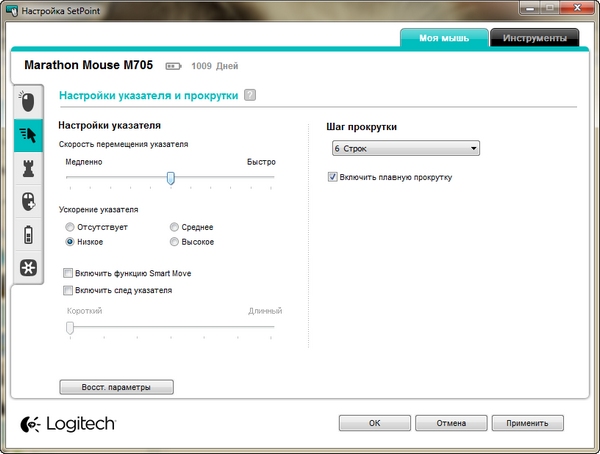Open the mouse button settings sidebar icon
Image resolution: width=600 pixels, height=454 pixels.
[x=28, y=102]
